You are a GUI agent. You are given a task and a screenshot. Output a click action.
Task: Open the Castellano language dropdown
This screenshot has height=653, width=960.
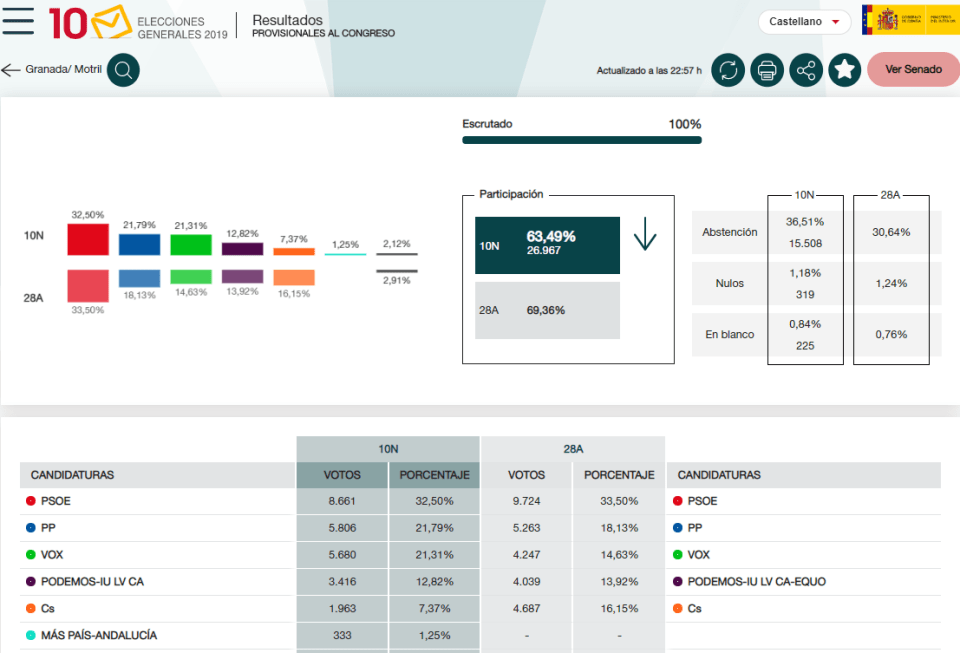point(804,21)
